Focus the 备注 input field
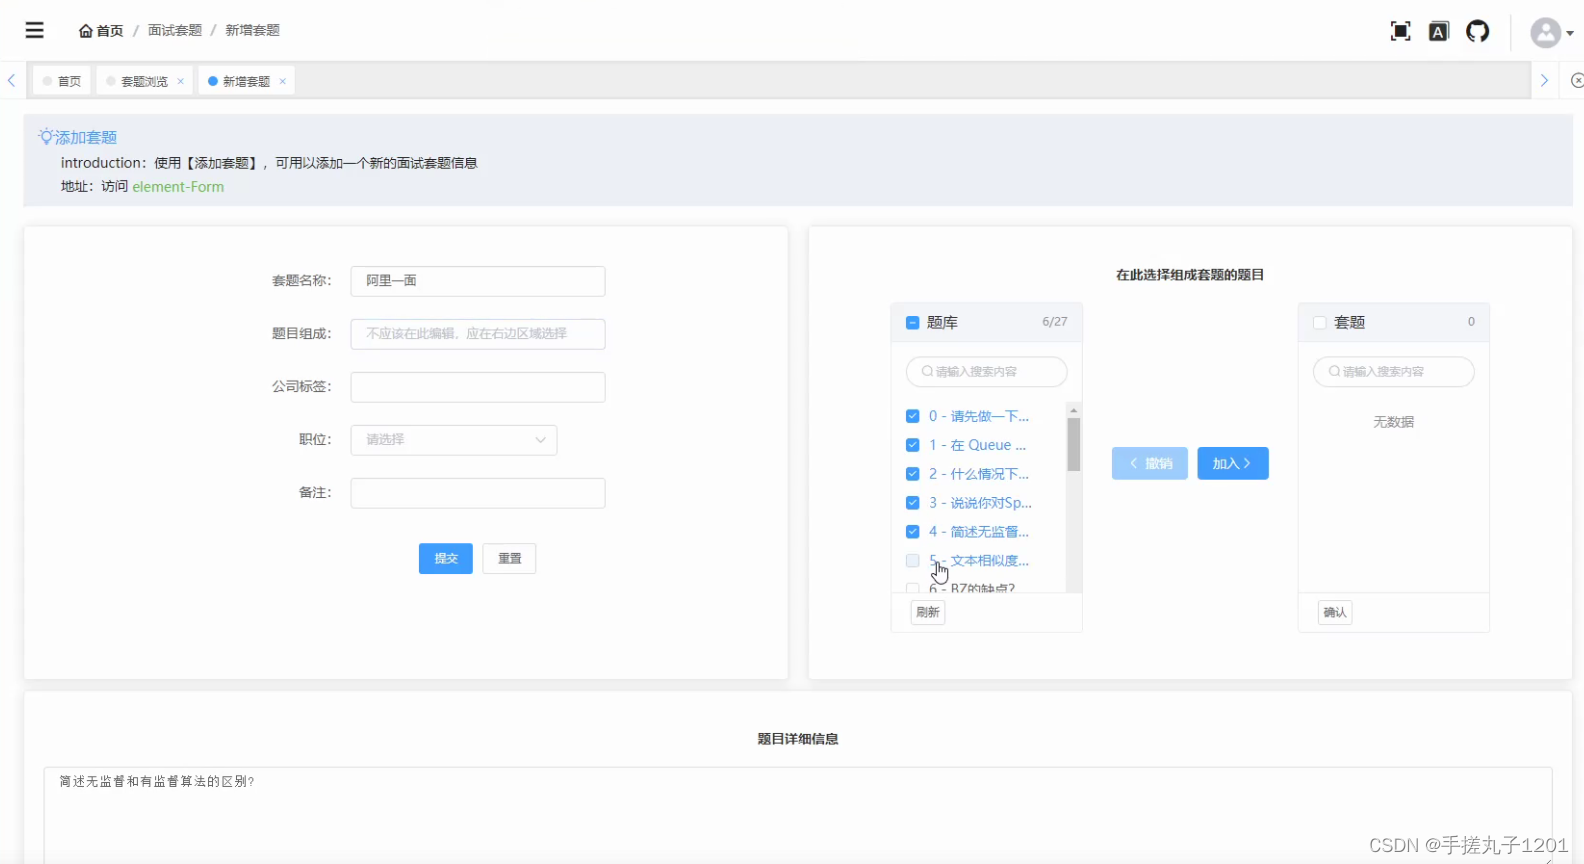Image resolution: width=1584 pixels, height=864 pixels. pos(478,493)
